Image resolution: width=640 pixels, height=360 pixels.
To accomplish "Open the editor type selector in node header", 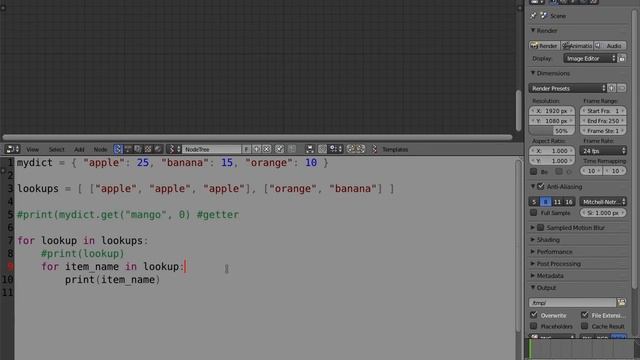I will [x=12, y=149].
